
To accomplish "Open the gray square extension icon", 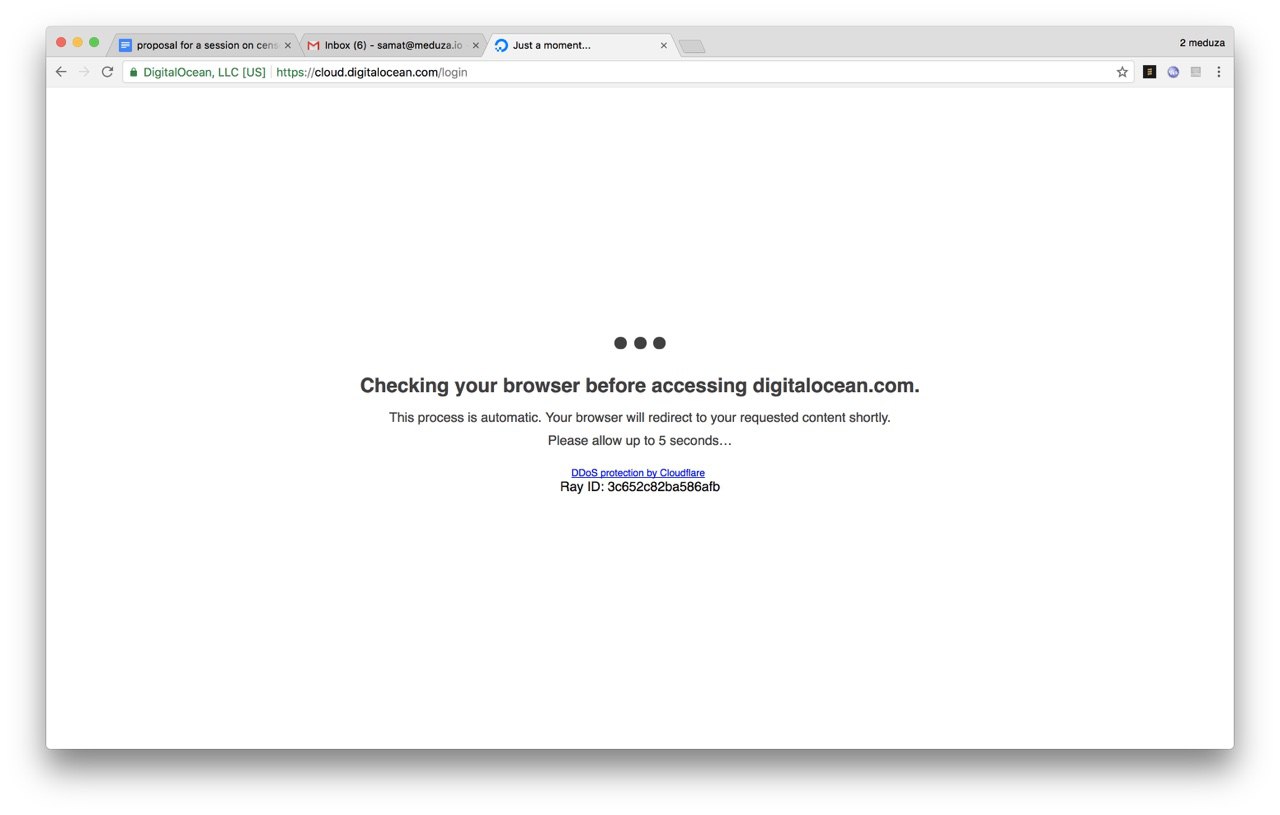I will click(1196, 72).
